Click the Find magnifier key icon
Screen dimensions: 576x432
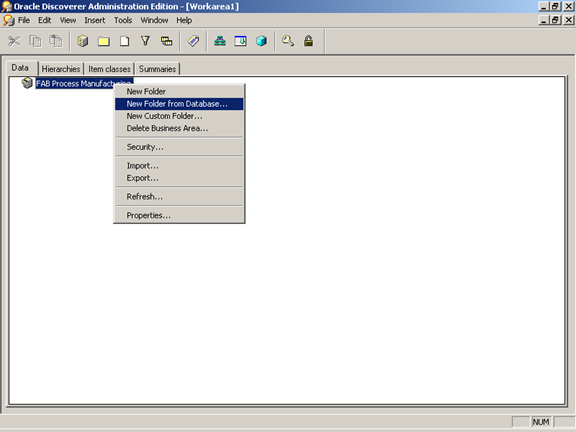(288, 41)
